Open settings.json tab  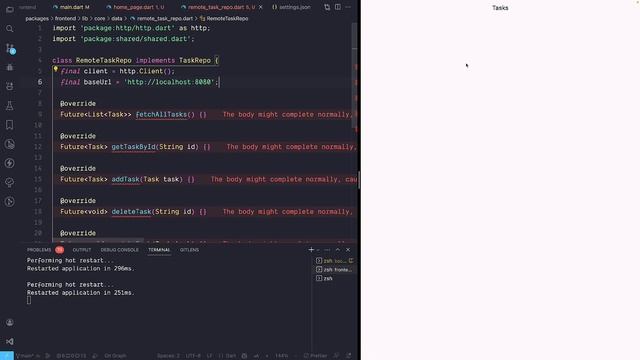click(x=291, y=7)
